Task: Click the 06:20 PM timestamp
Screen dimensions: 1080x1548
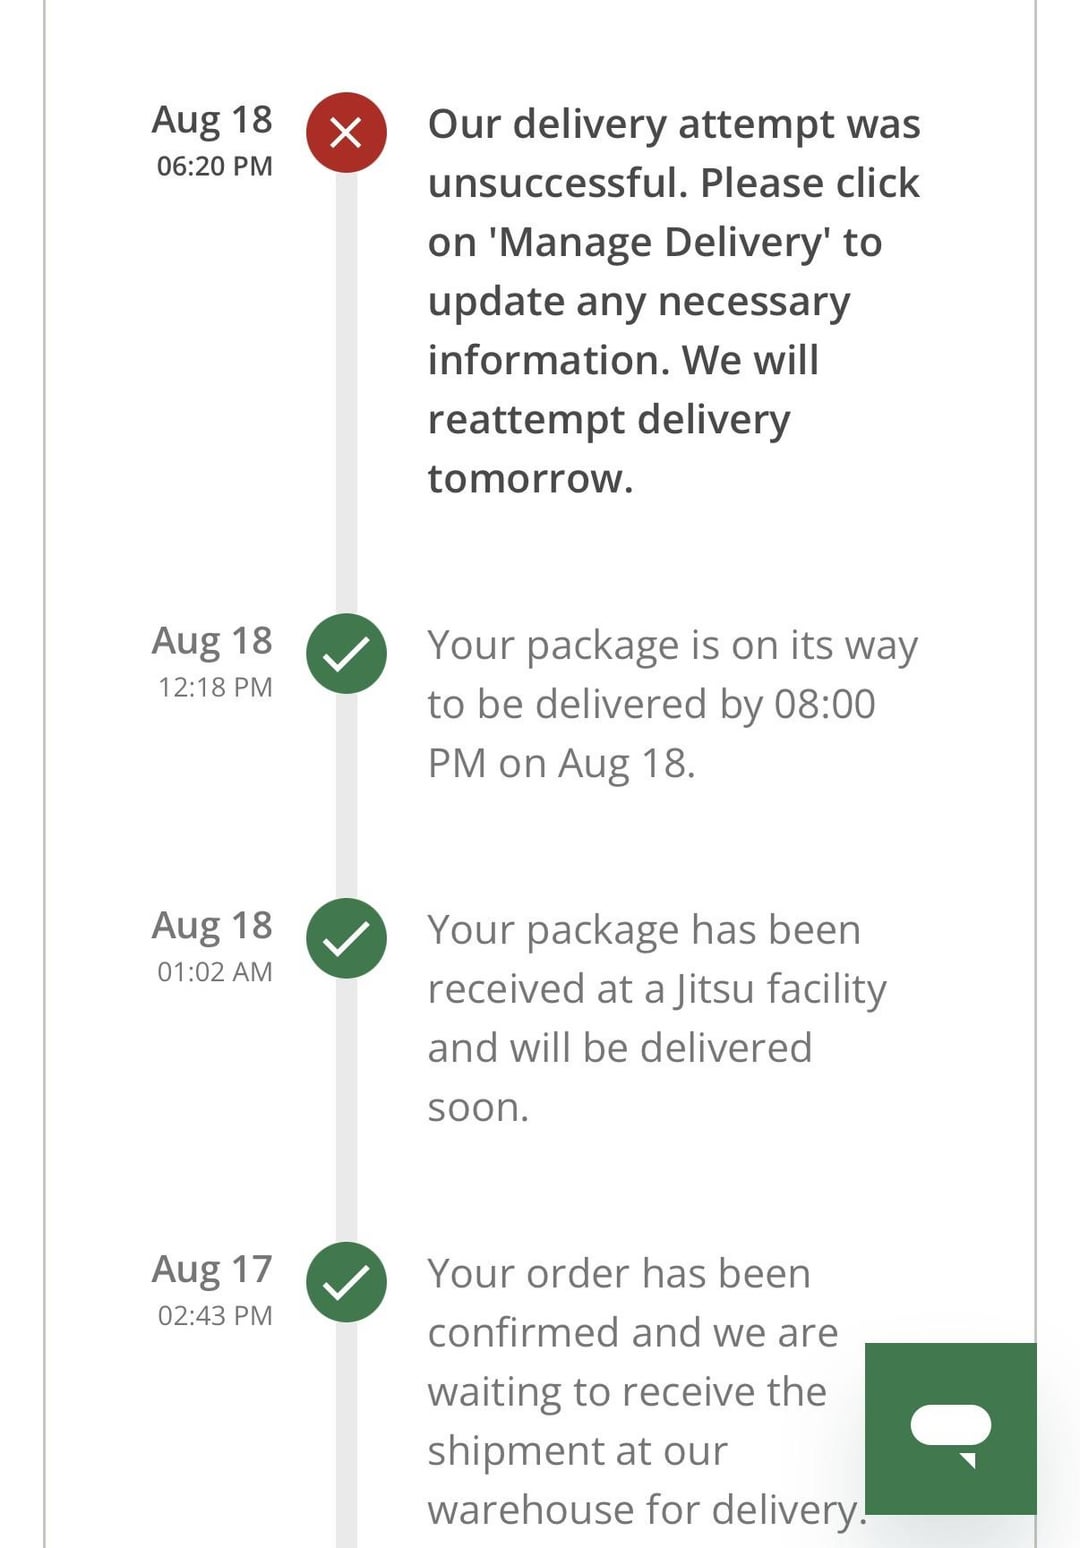Action: tap(214, 166)
